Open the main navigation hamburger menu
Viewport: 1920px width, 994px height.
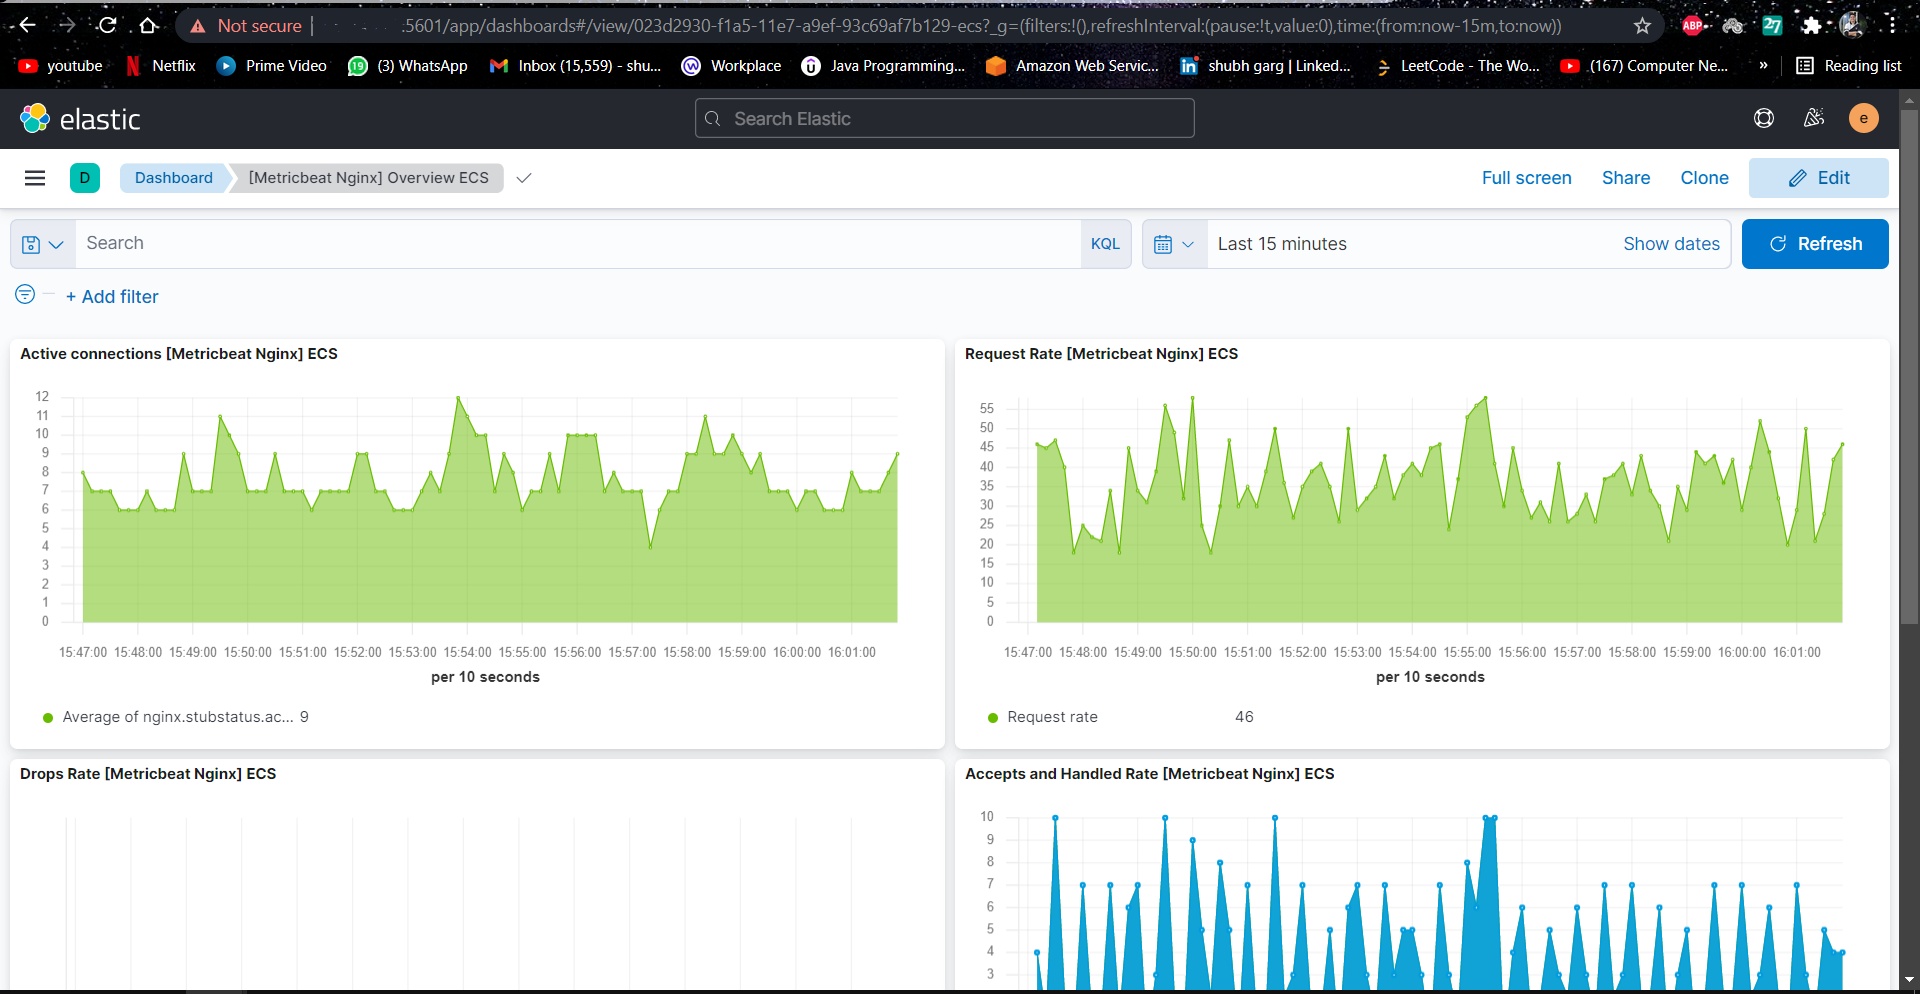pyautogui.click(x=35, y=178)
